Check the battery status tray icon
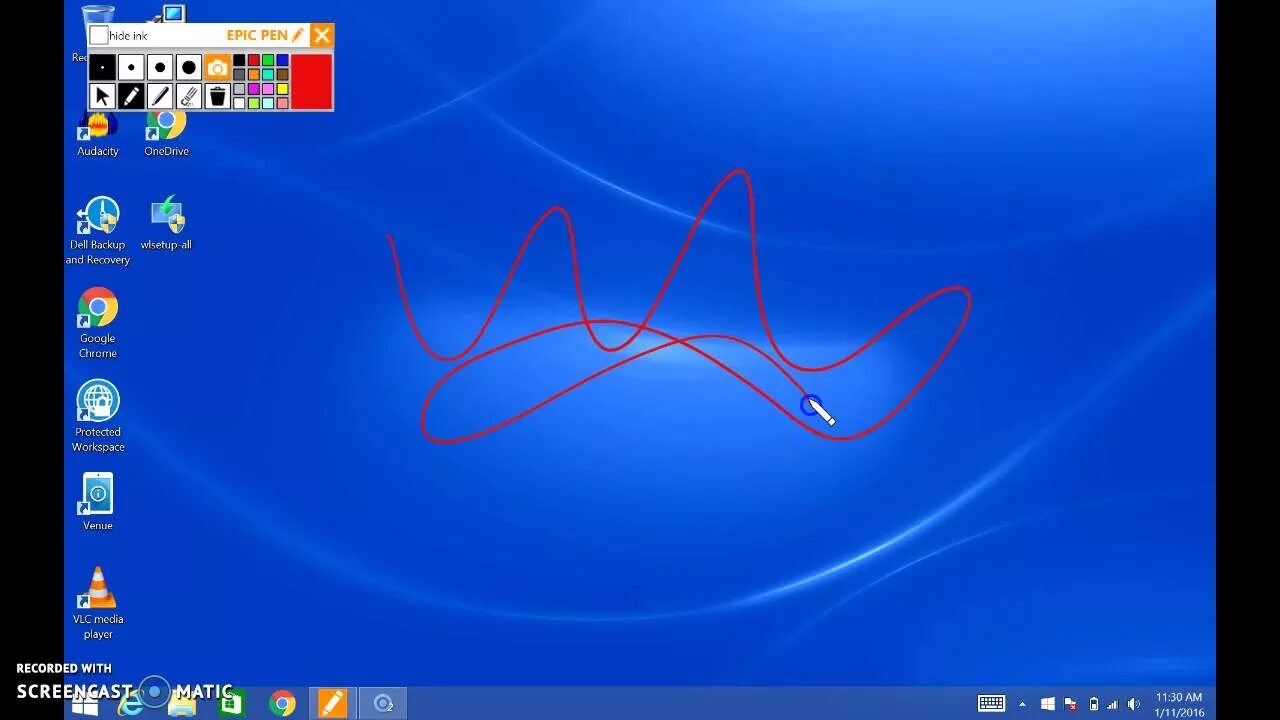Viewport: 1280px width, 720px height. (x=1093, y=704)
